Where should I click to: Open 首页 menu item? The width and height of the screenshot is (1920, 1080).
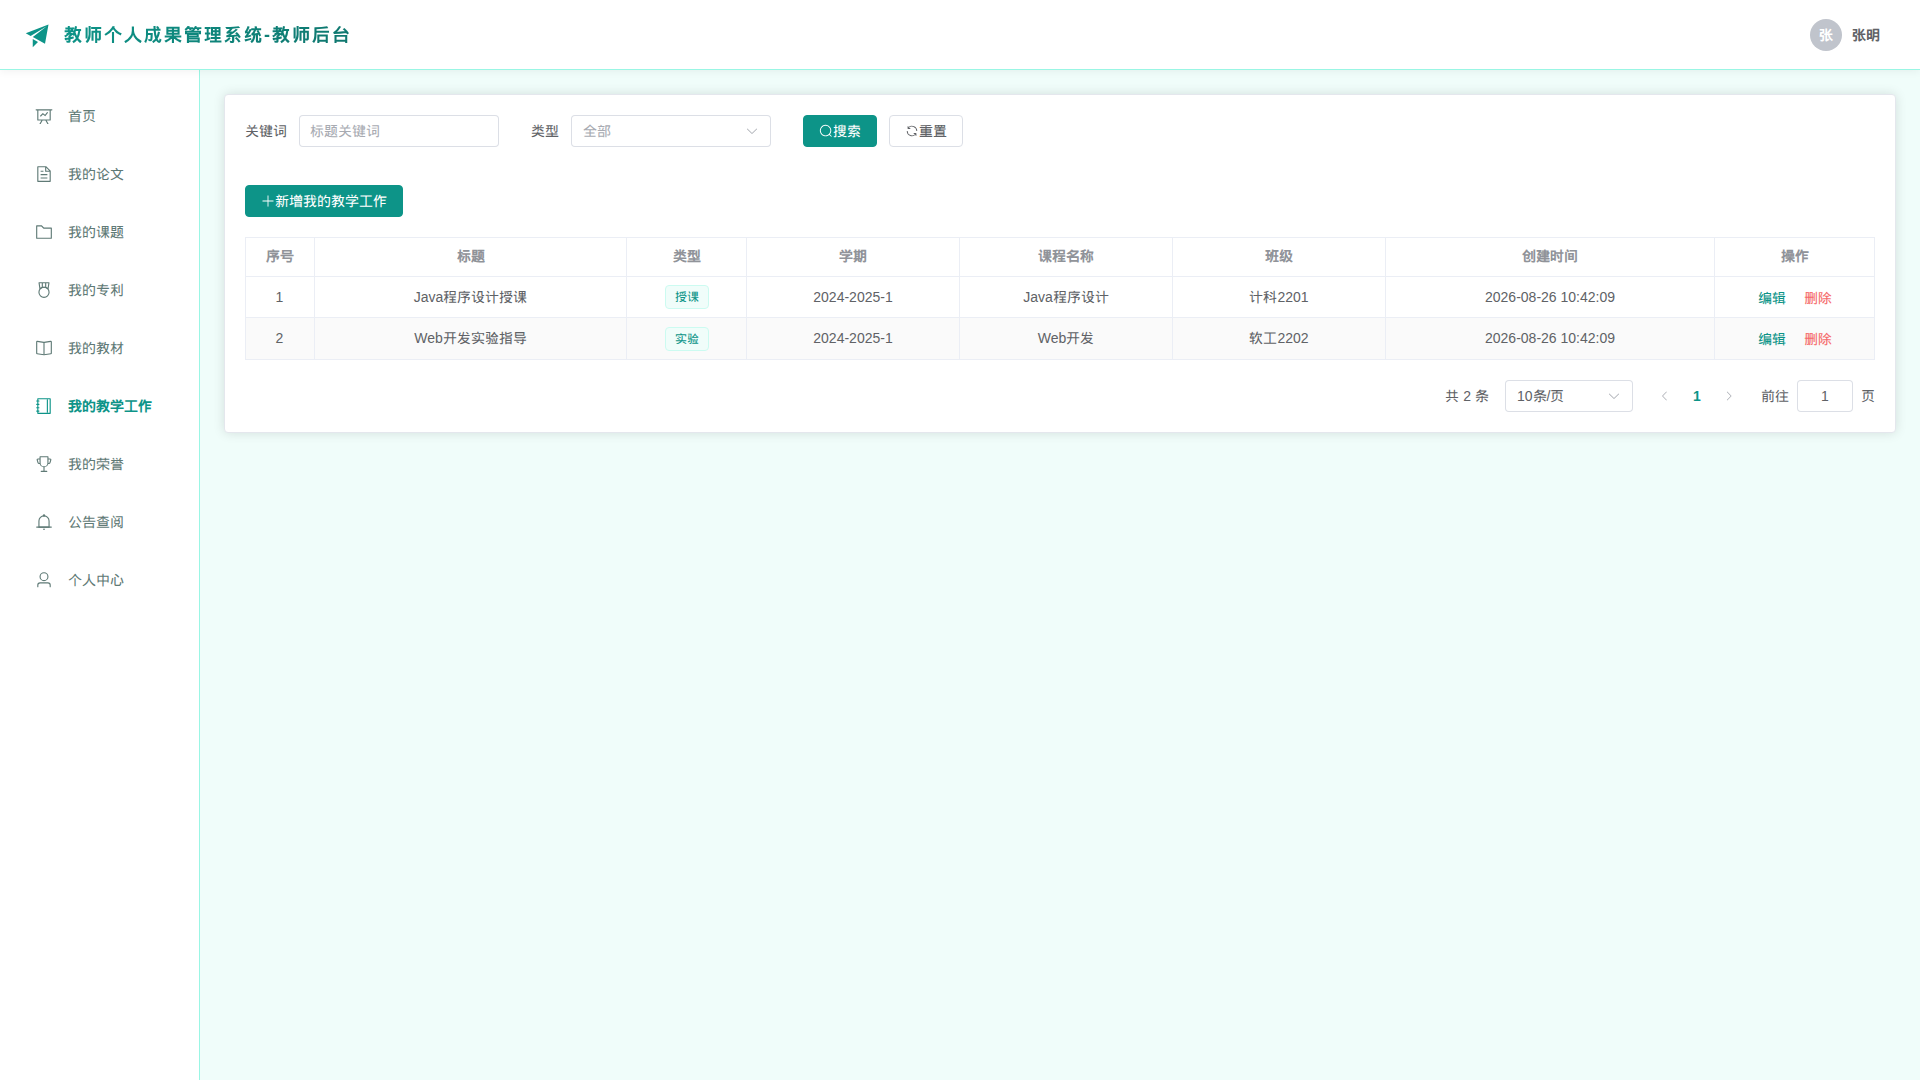[x=100, y=116]
